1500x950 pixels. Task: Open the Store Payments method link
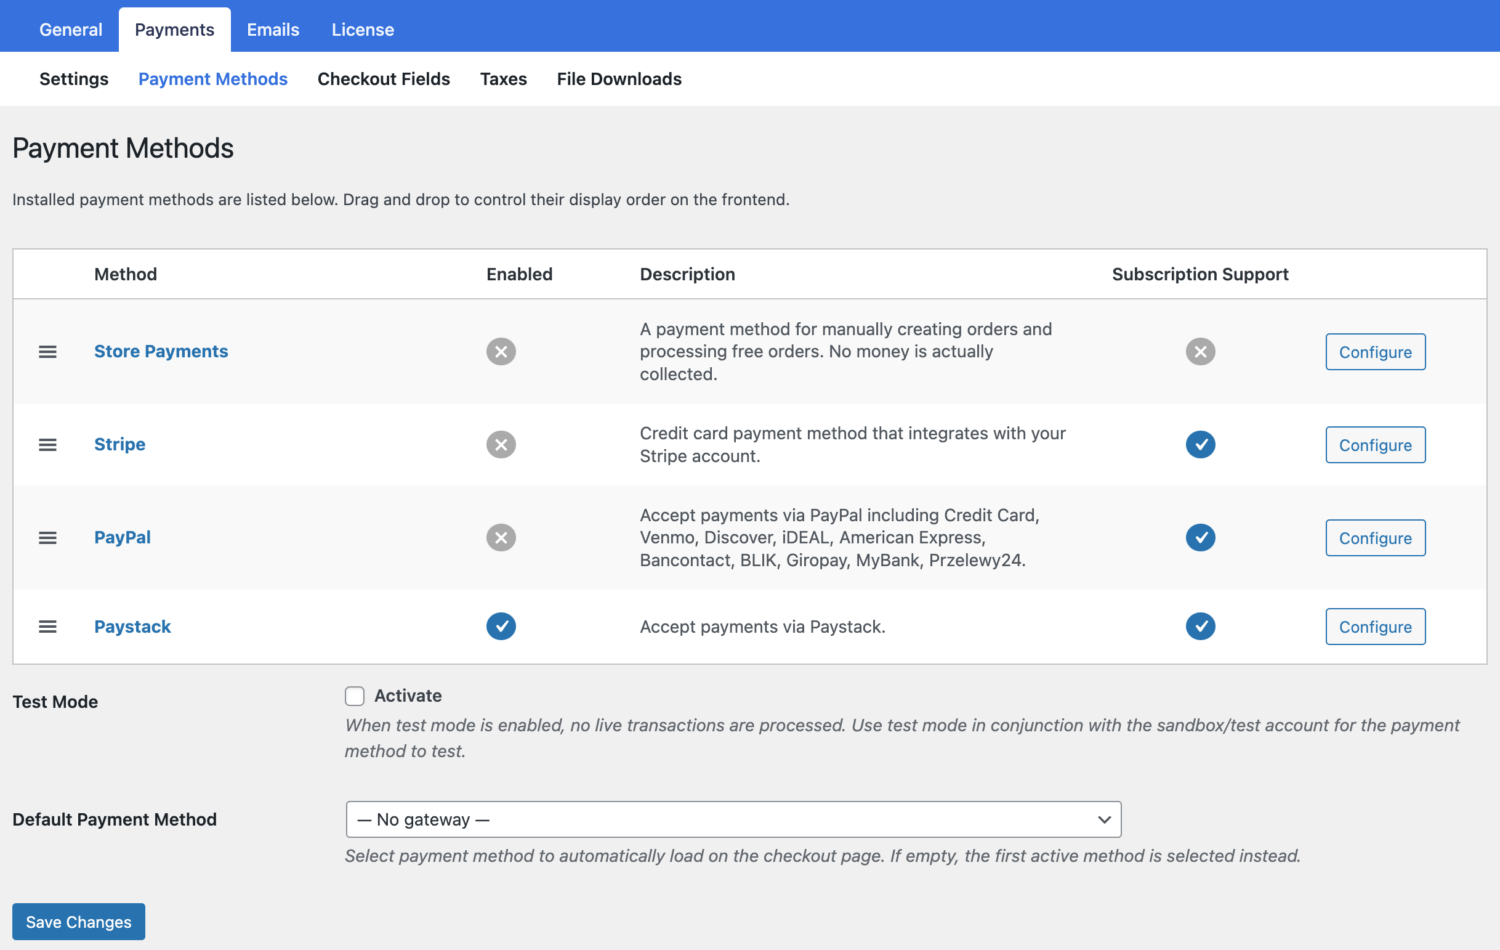[161, 352]
